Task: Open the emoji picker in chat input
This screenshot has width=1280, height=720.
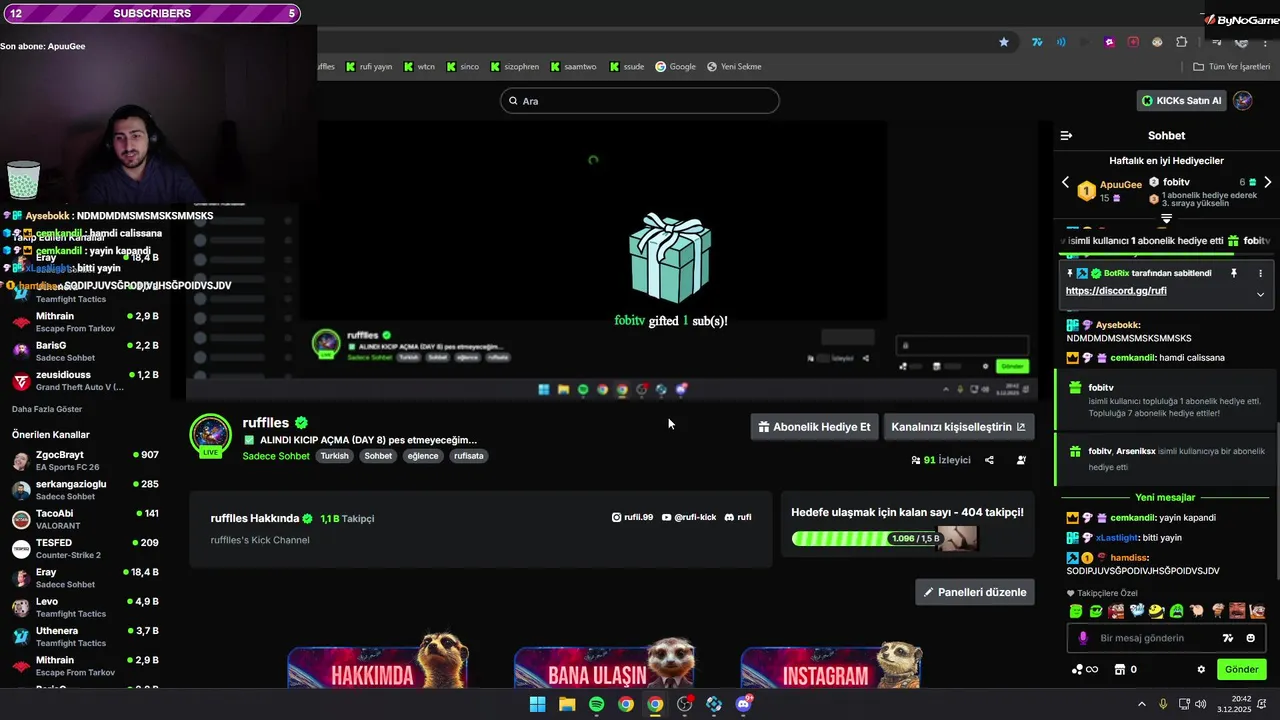Action: tap(1251, 638)
